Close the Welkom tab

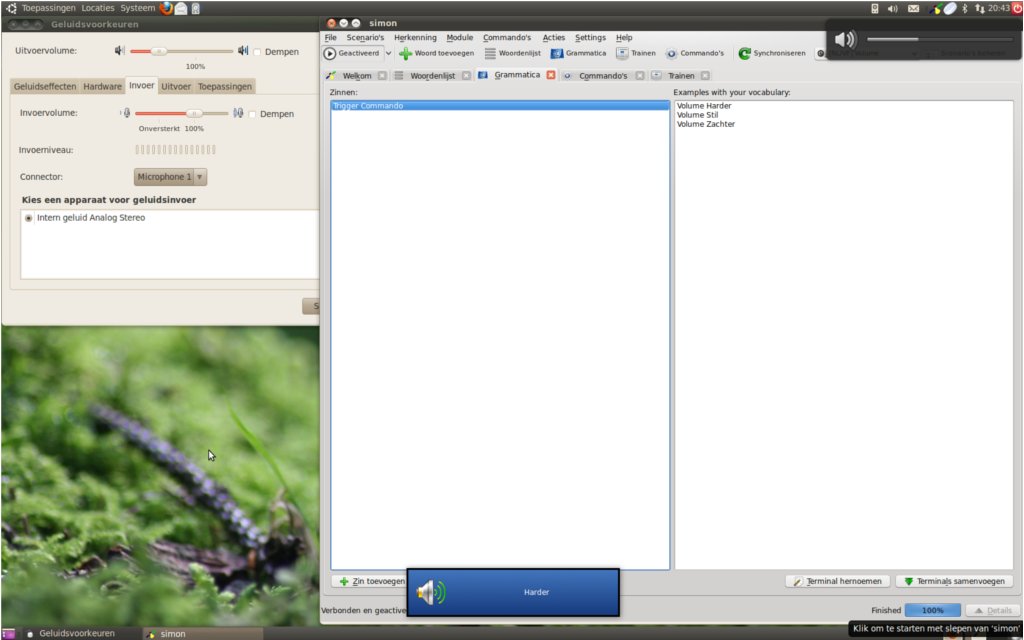382,76
